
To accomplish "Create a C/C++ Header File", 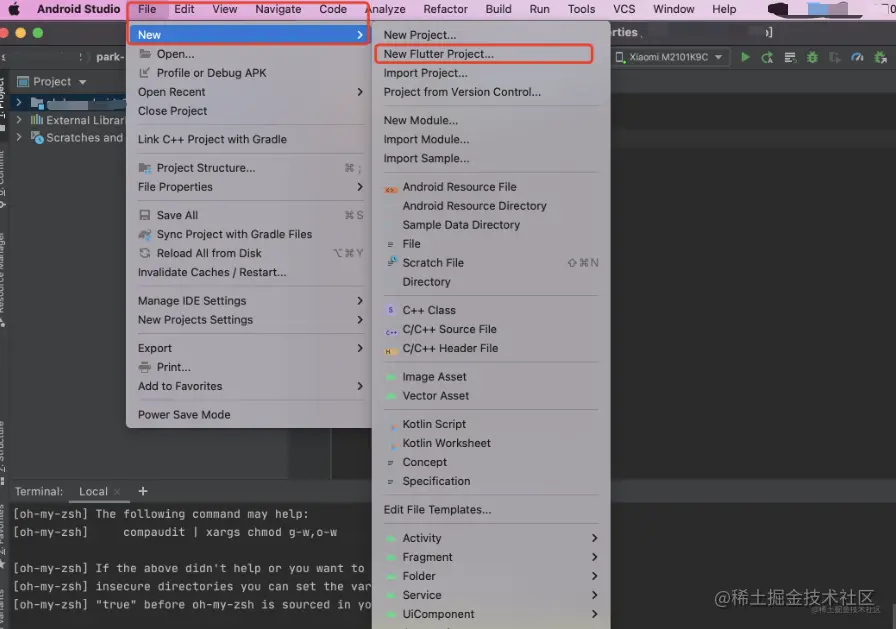I will click(x=491, y=348).
